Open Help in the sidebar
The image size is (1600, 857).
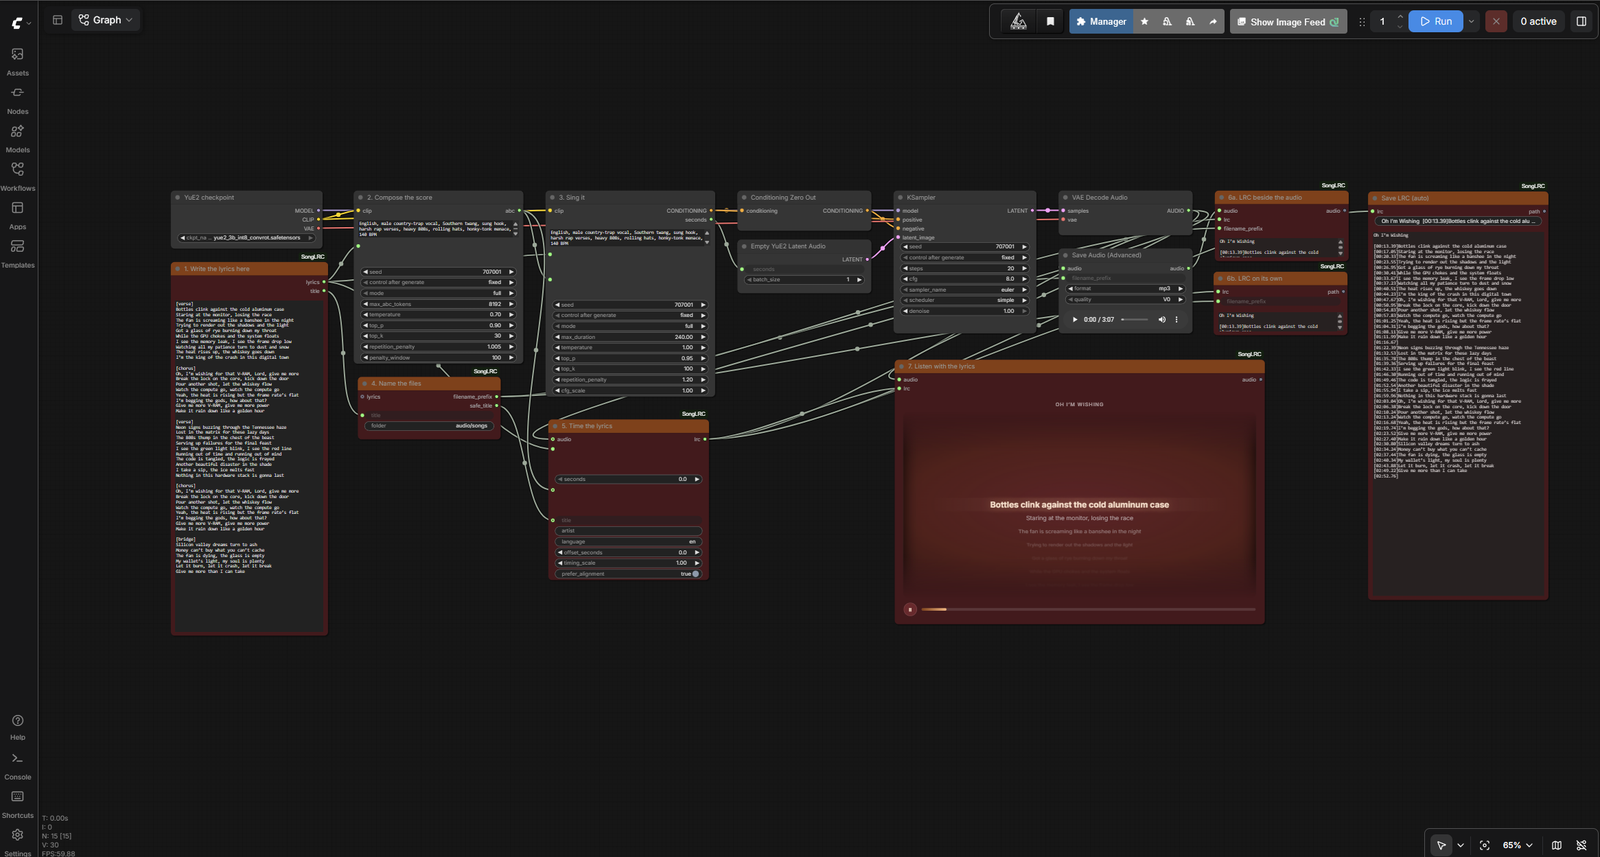coord(18,726)
